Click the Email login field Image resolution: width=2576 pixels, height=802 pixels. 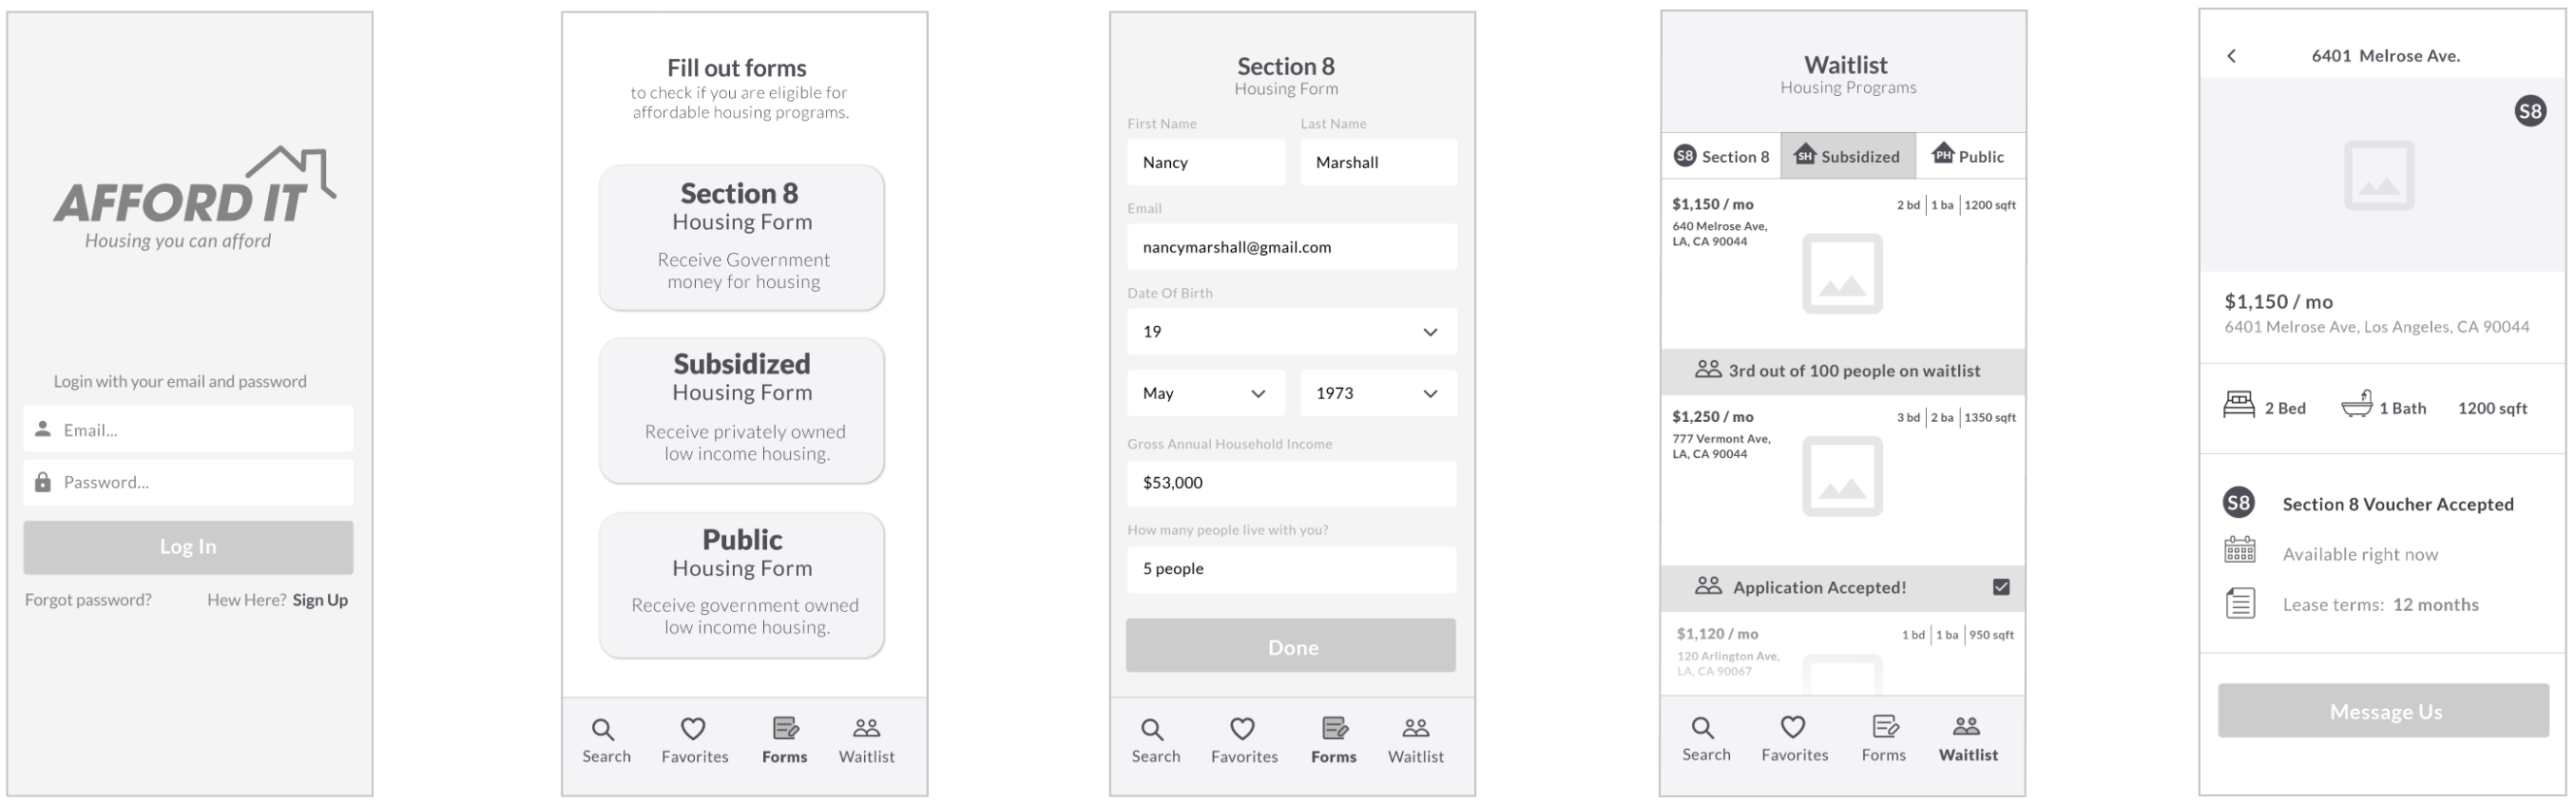coord(188,430)
